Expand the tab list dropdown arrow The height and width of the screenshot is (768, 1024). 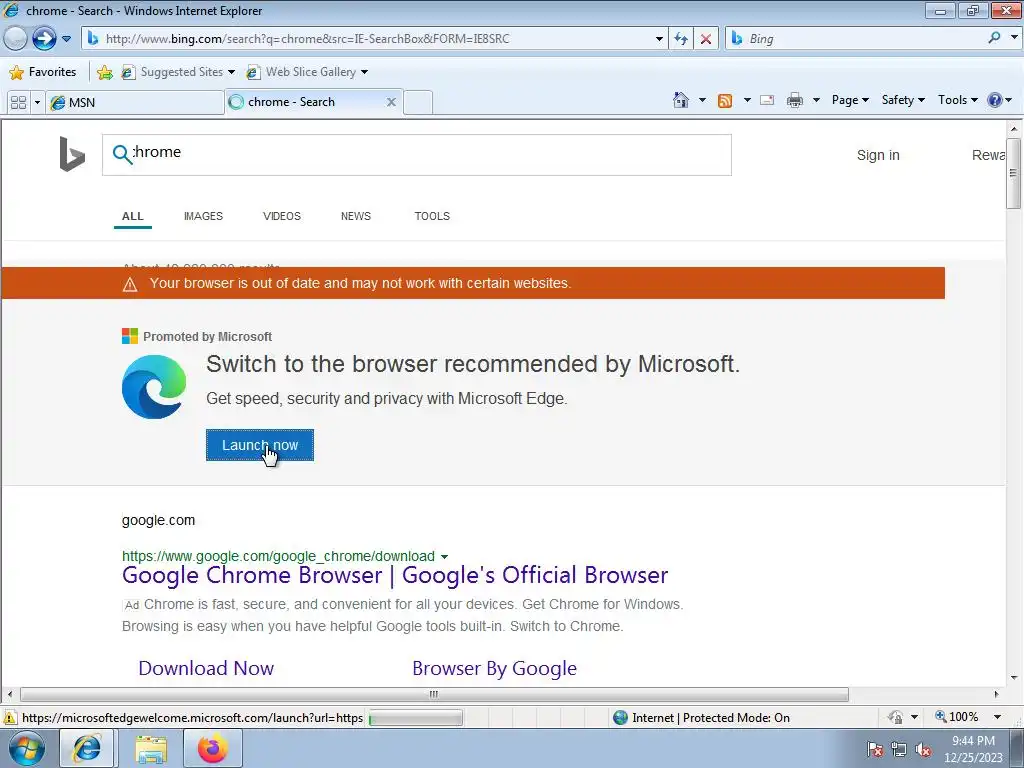(x=37, y=103)
